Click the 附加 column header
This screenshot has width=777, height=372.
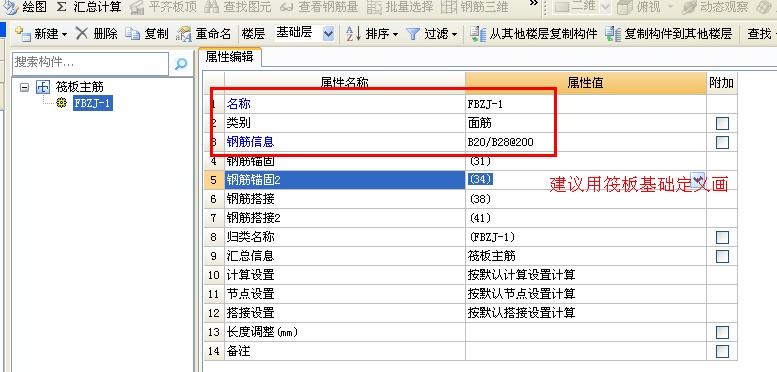pos(722,82)
